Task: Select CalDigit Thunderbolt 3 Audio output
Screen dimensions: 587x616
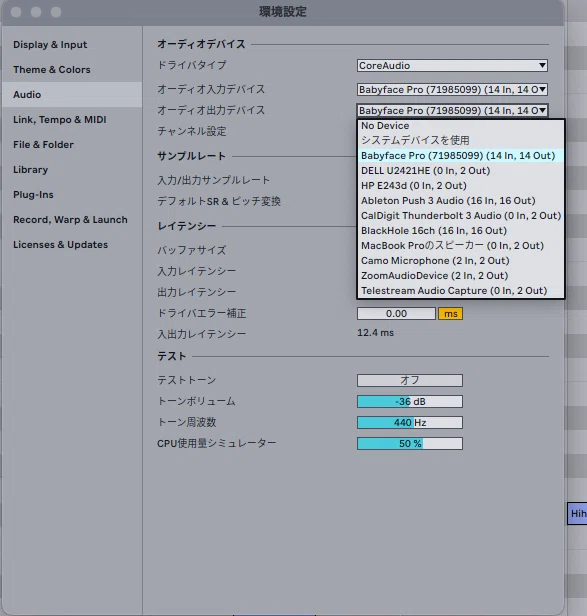Action: click(461, 215)
